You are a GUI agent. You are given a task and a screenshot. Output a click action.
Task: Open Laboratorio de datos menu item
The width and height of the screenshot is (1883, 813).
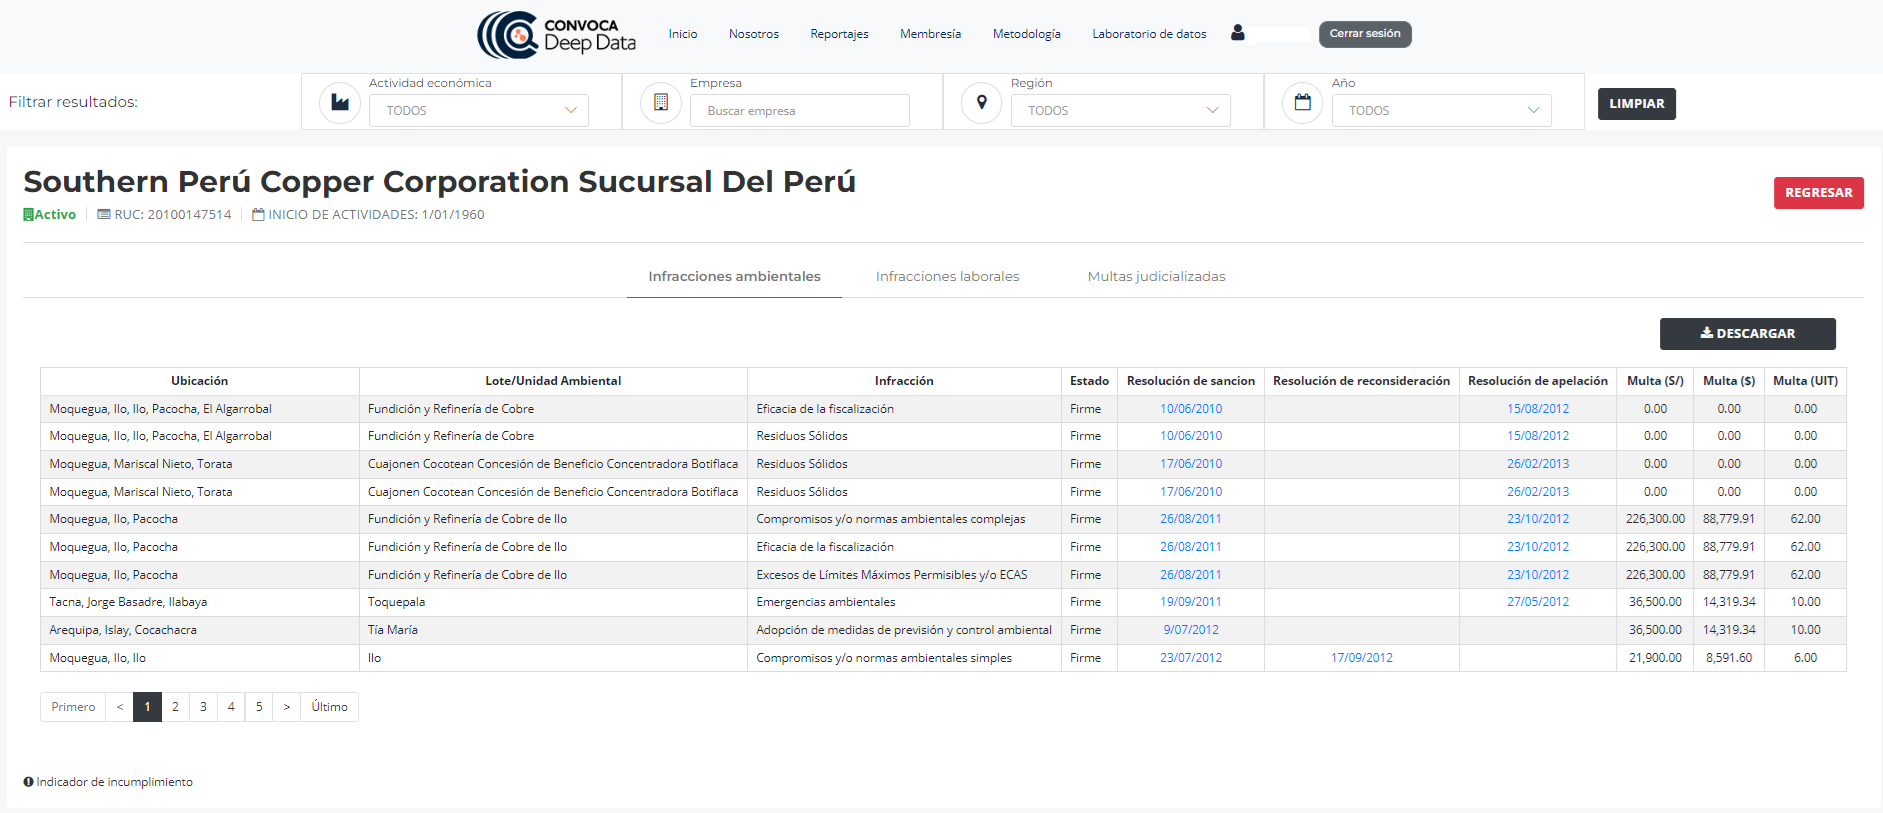pyautogui.click(x=1149, y=34)
